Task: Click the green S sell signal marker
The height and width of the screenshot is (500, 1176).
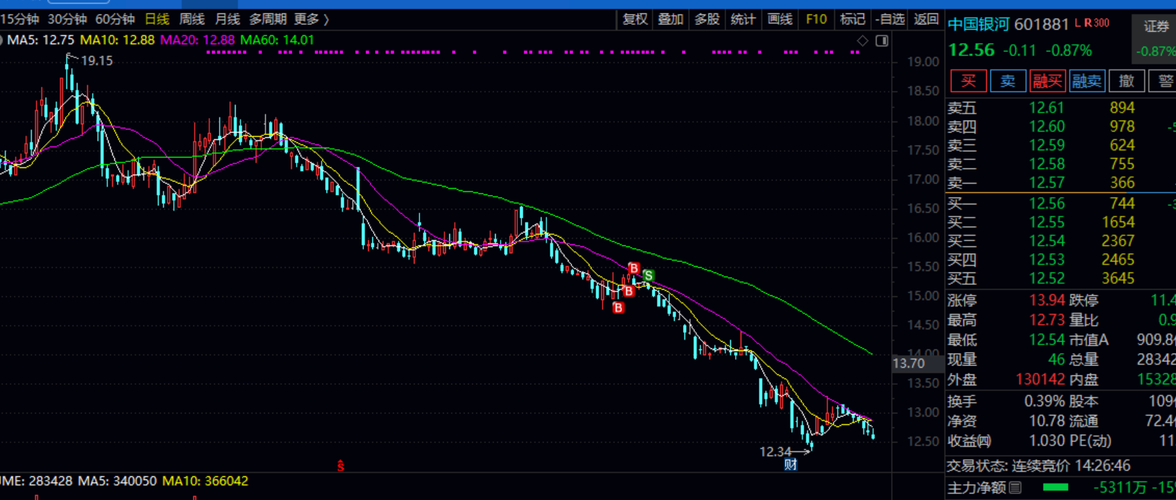Action: tap(648, 275)
